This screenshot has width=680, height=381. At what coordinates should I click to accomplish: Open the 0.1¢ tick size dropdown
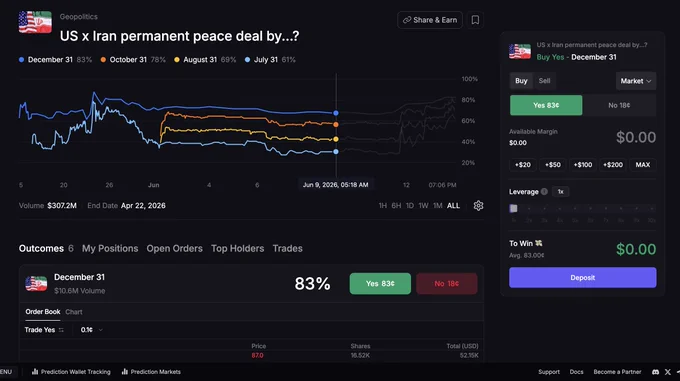pos(92,330)
